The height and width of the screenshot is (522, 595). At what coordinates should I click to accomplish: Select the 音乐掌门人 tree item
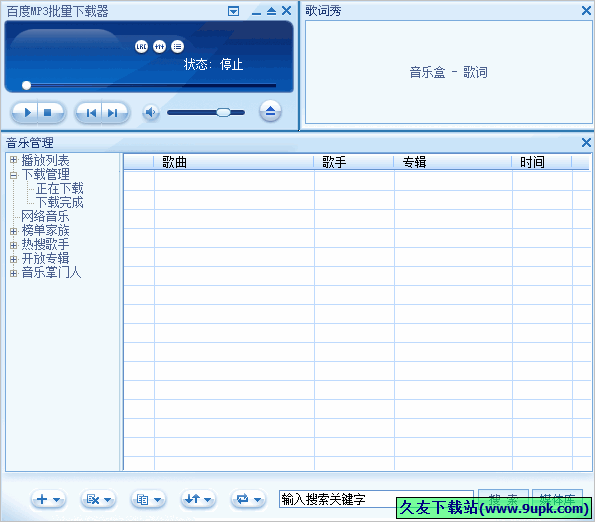(x=51, y=273)
